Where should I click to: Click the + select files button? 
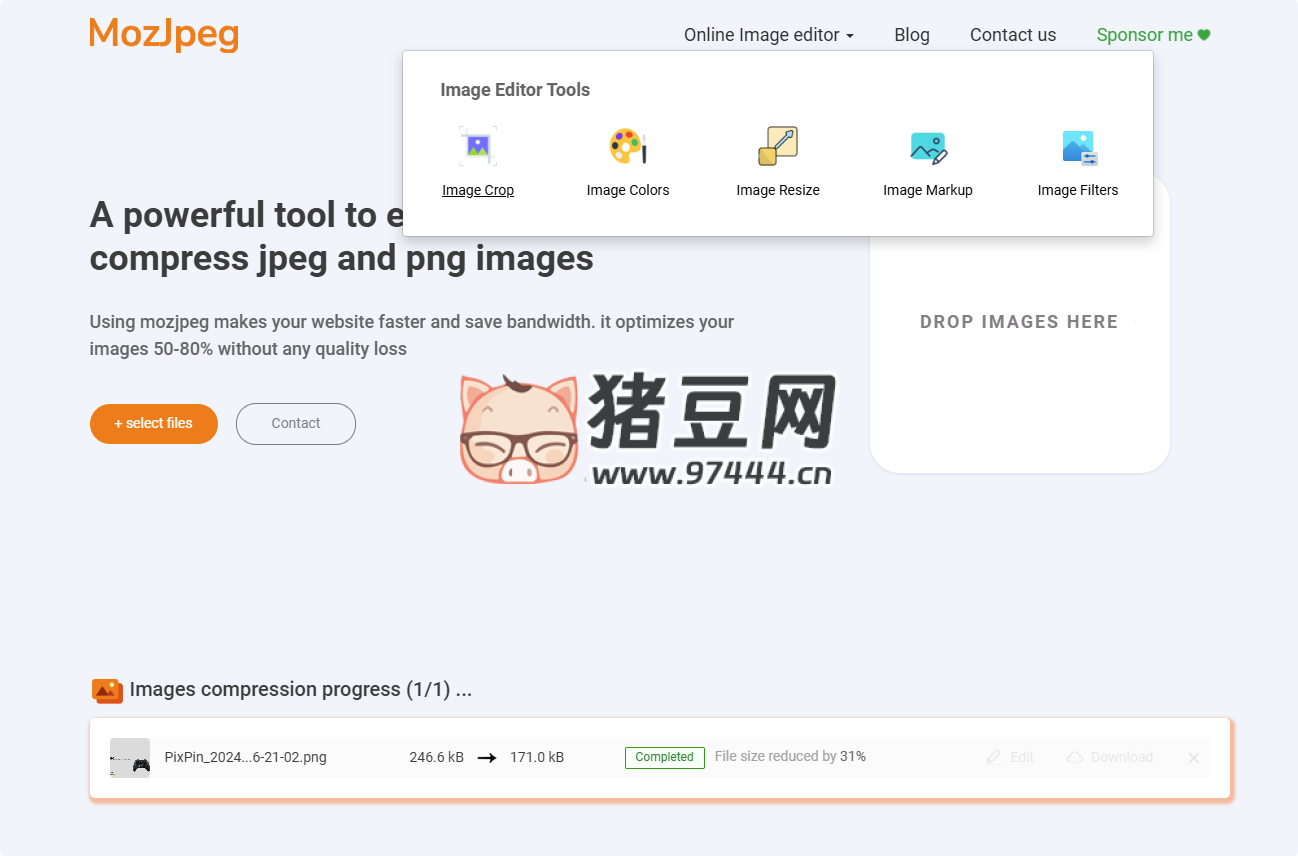(x=153, y=423)
